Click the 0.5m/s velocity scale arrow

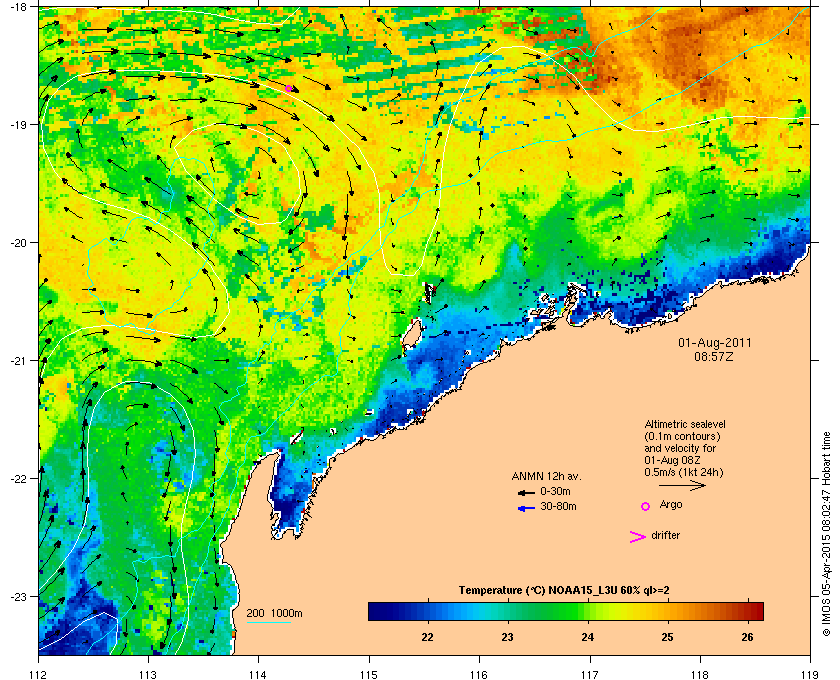682,485
